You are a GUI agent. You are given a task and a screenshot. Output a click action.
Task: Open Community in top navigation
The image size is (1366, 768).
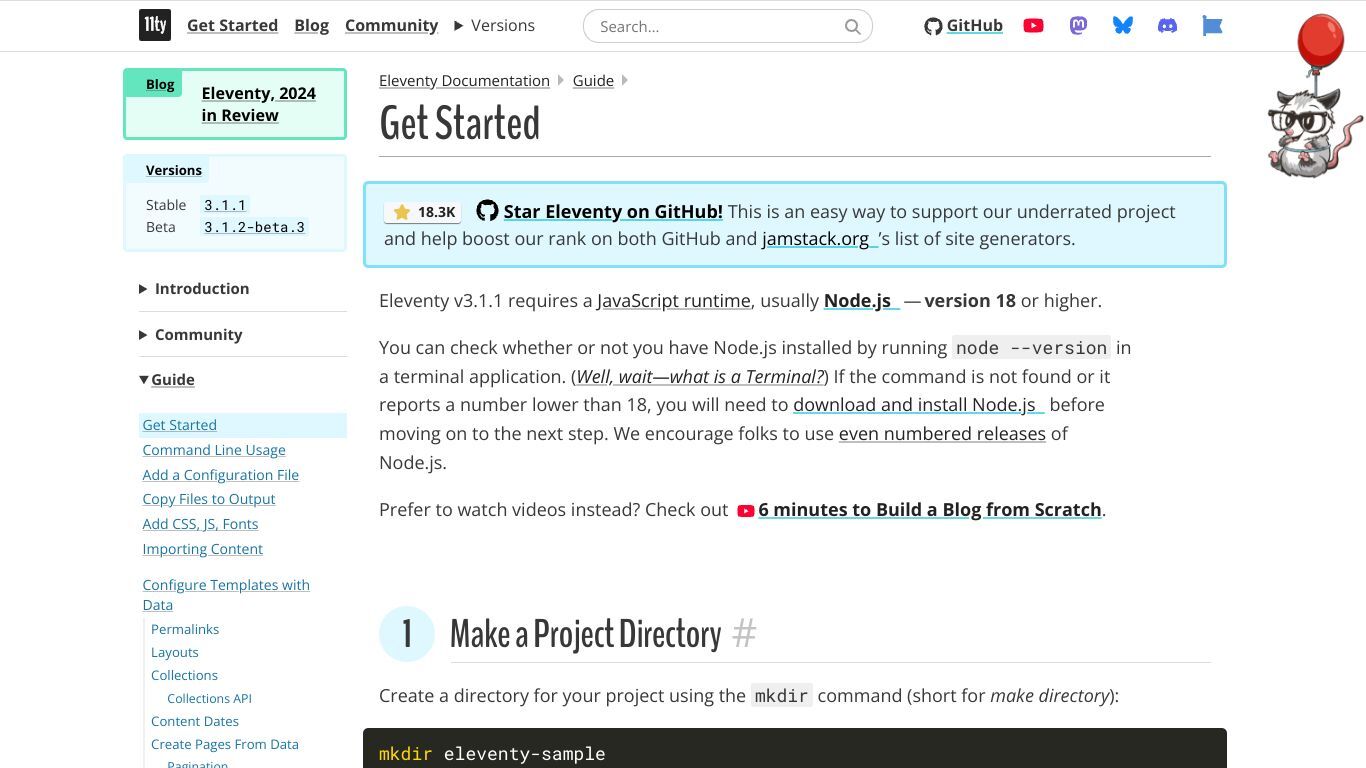(391, 25)
